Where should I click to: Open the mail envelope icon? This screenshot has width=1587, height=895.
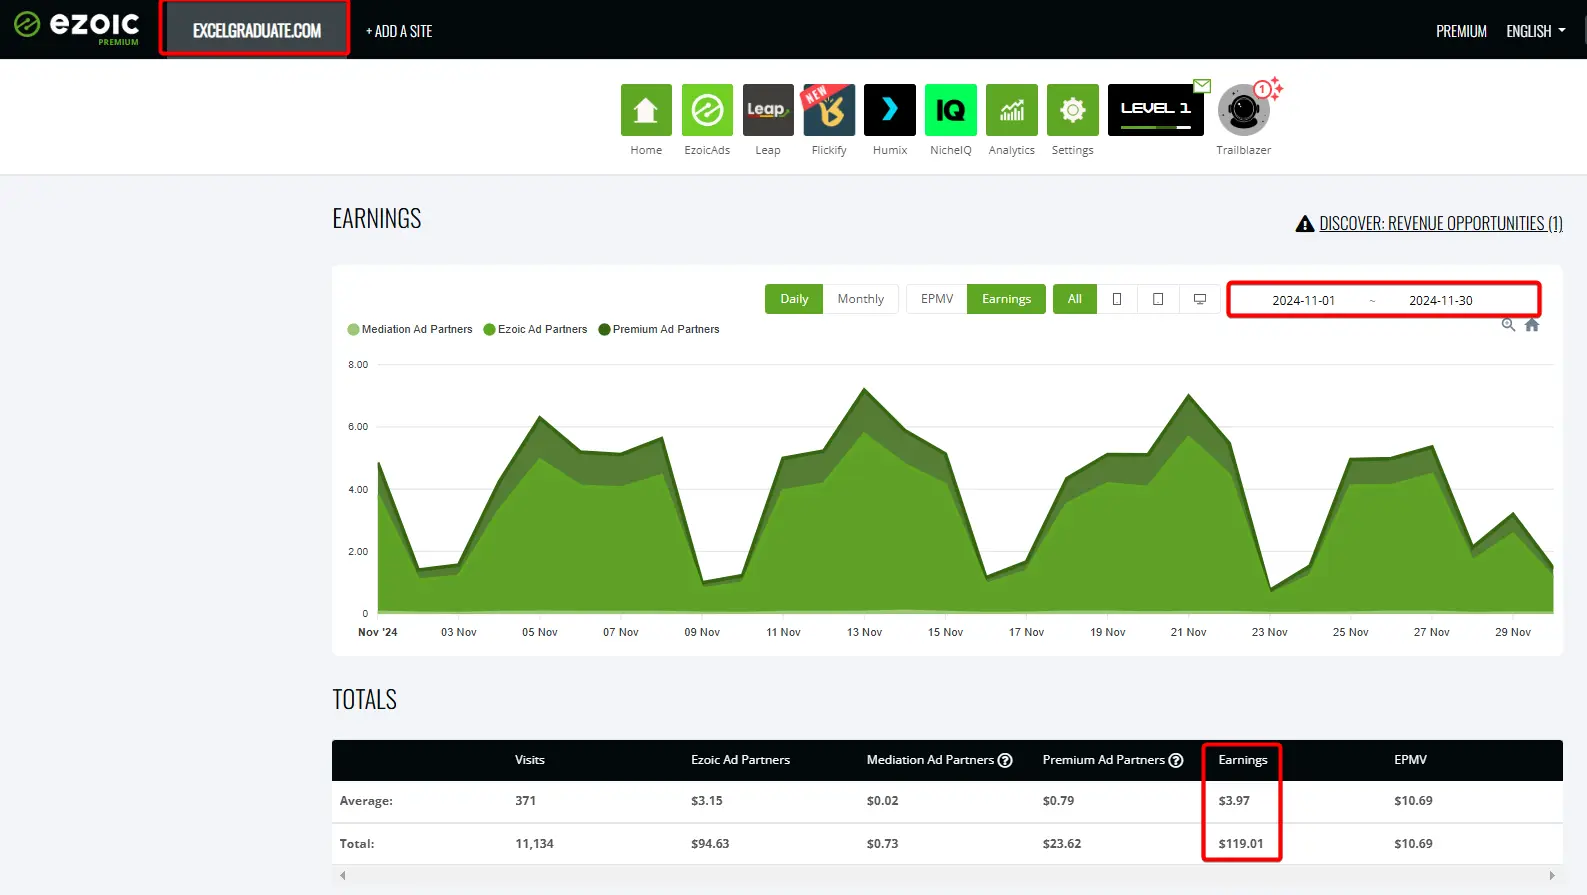coord(1202,86)
